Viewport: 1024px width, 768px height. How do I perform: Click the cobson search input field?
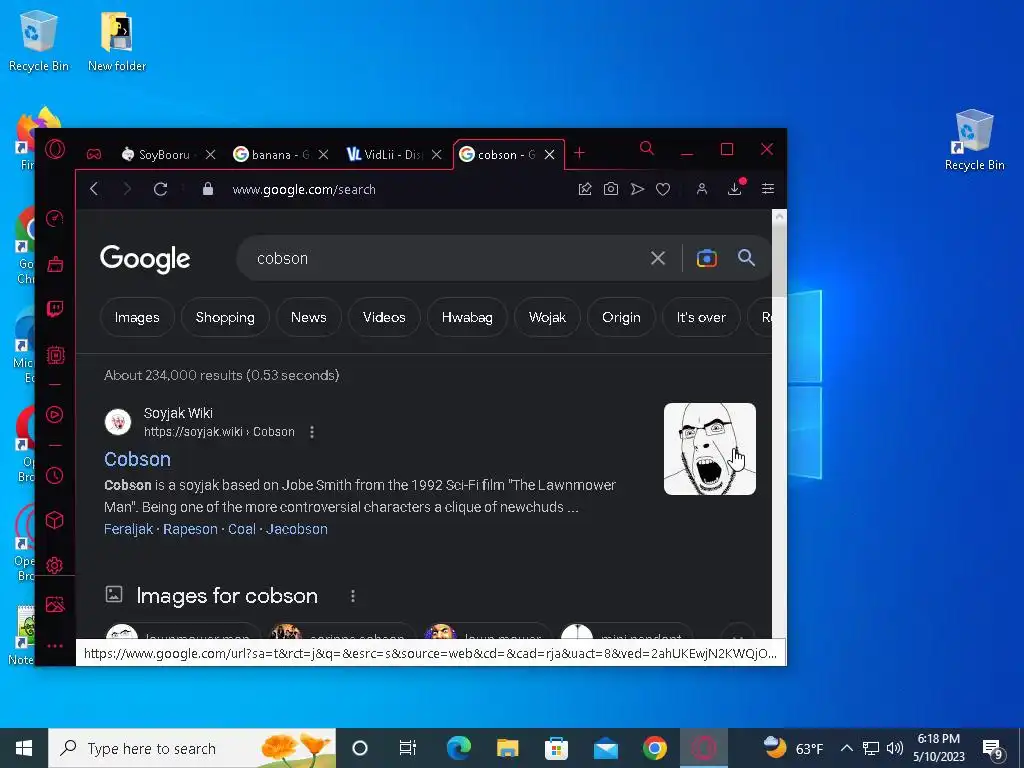tap(444, 259)
